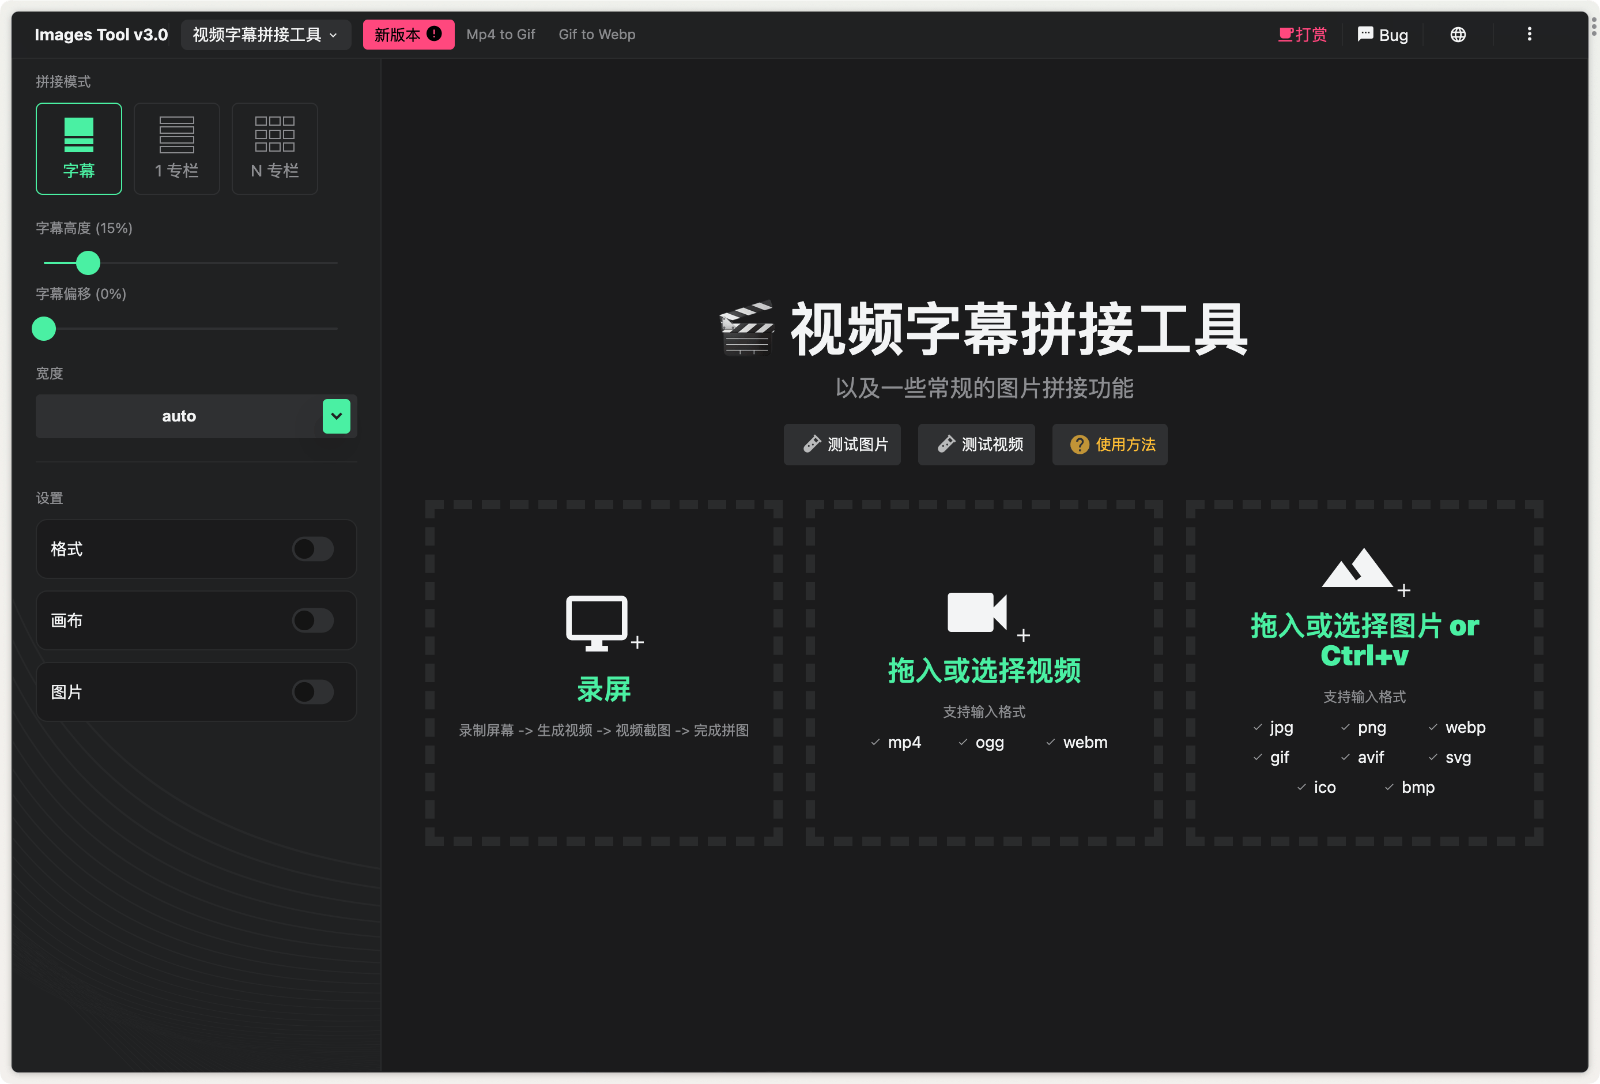Switch to the 1 专栏 stitching mode
1600x1084 pixels.
176,148
